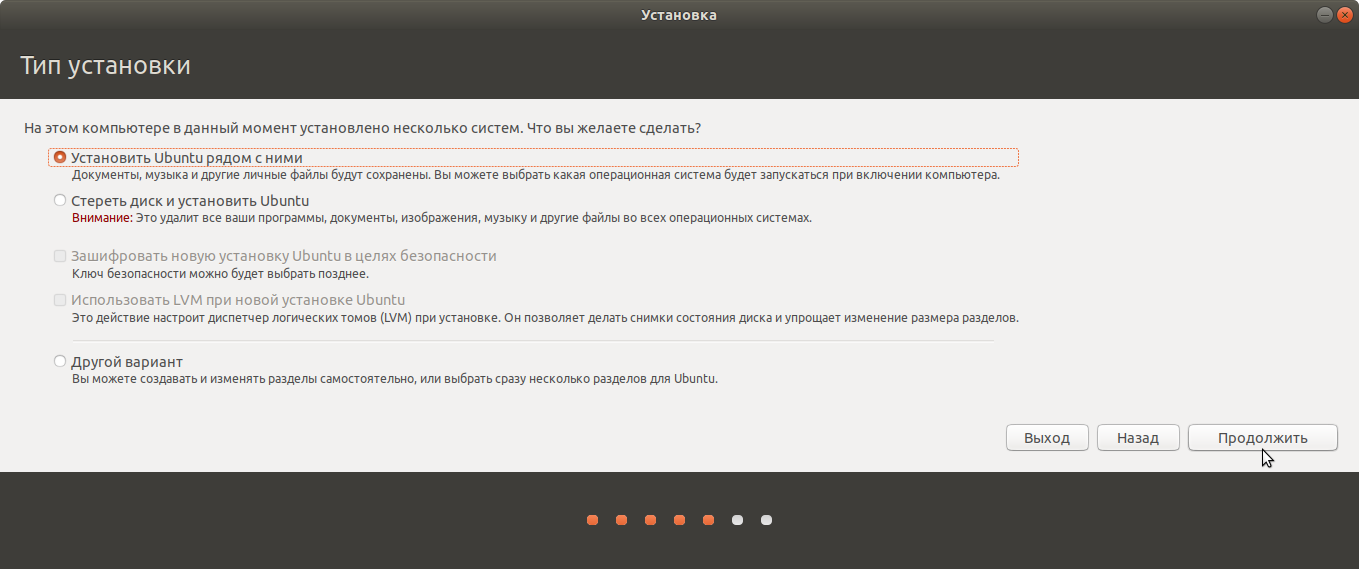Click the "Внимание" warning description text
Viewport: 1359px width, 569px height.
[442, 217]
